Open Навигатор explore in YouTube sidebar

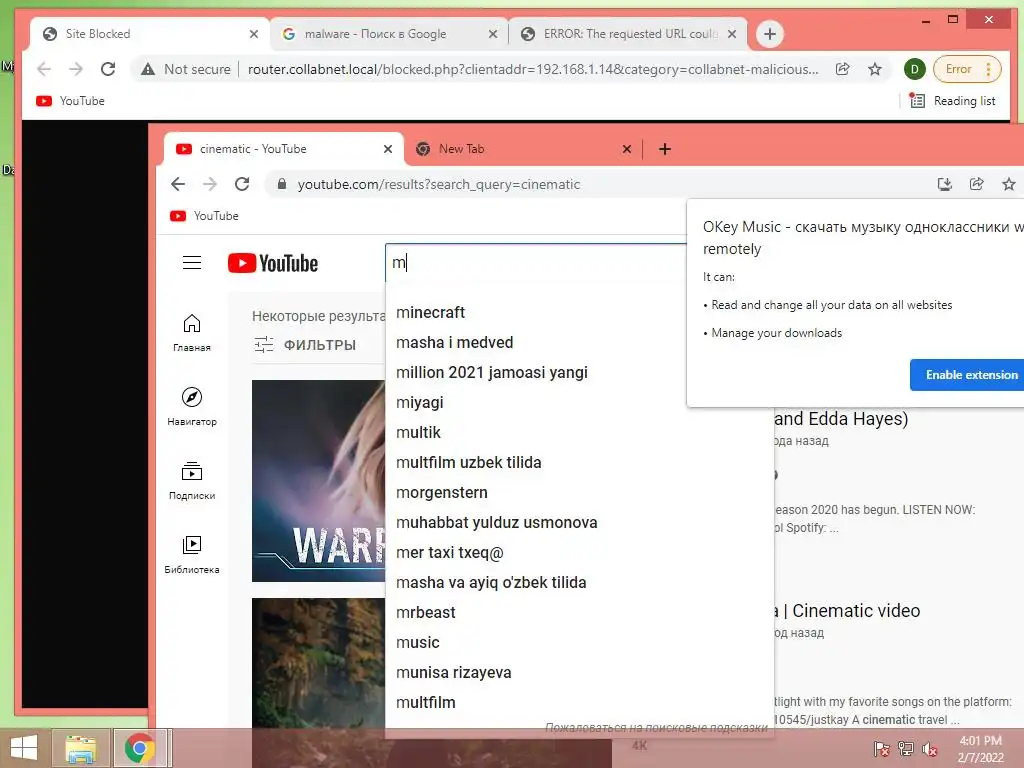pos(191,407)
